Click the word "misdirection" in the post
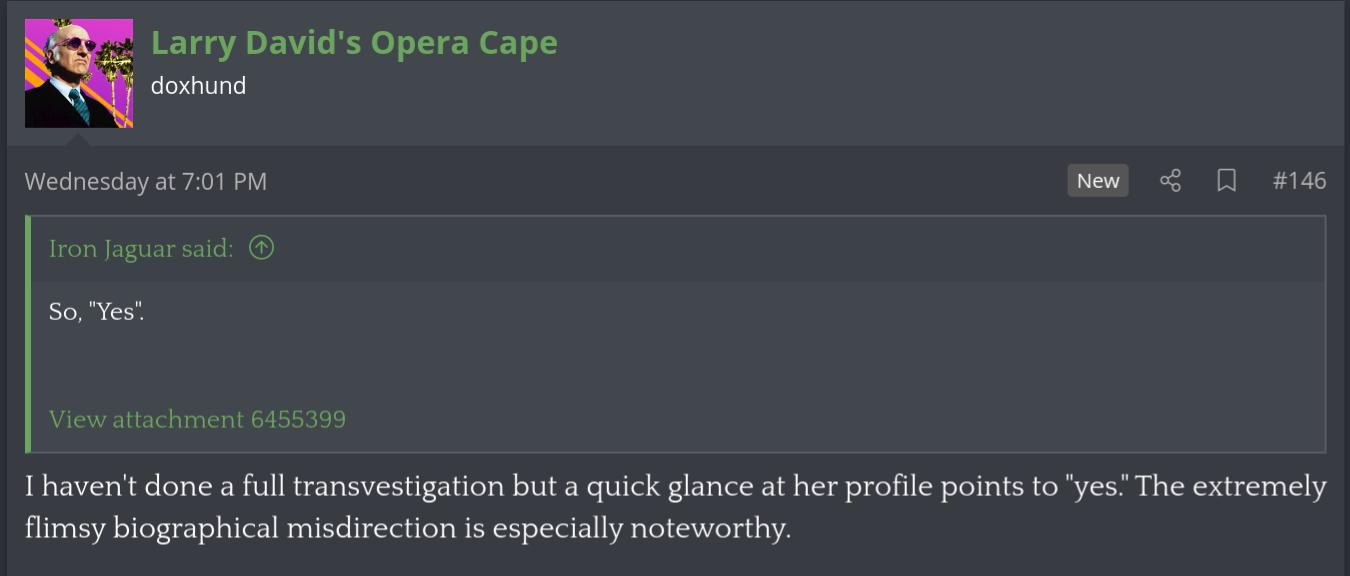The height and width of the screenshot is (576, 1350). click(x=371, y=528)
